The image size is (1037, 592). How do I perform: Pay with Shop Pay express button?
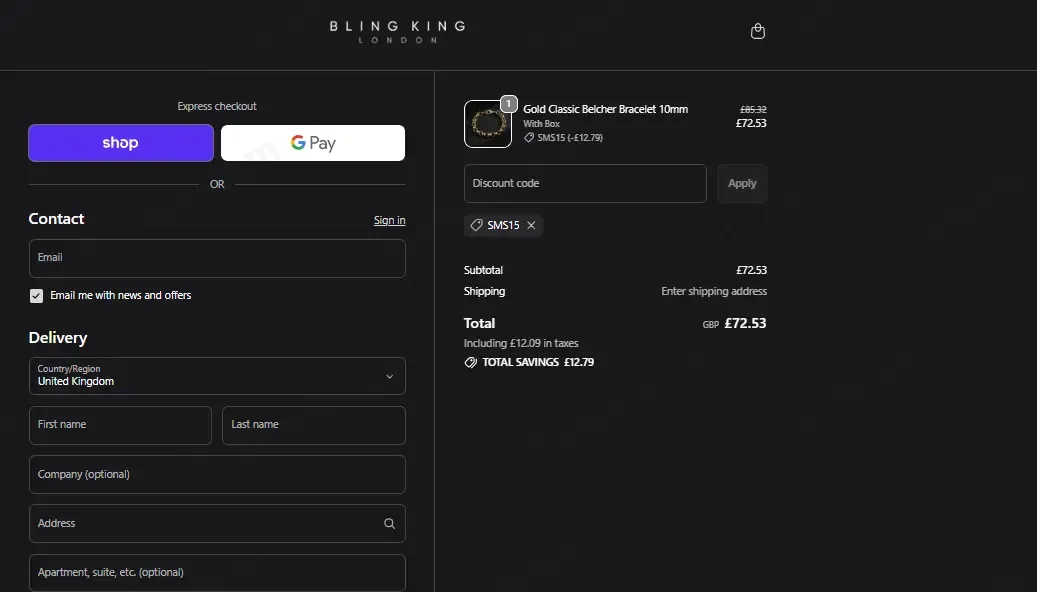(x=121, y=143)
